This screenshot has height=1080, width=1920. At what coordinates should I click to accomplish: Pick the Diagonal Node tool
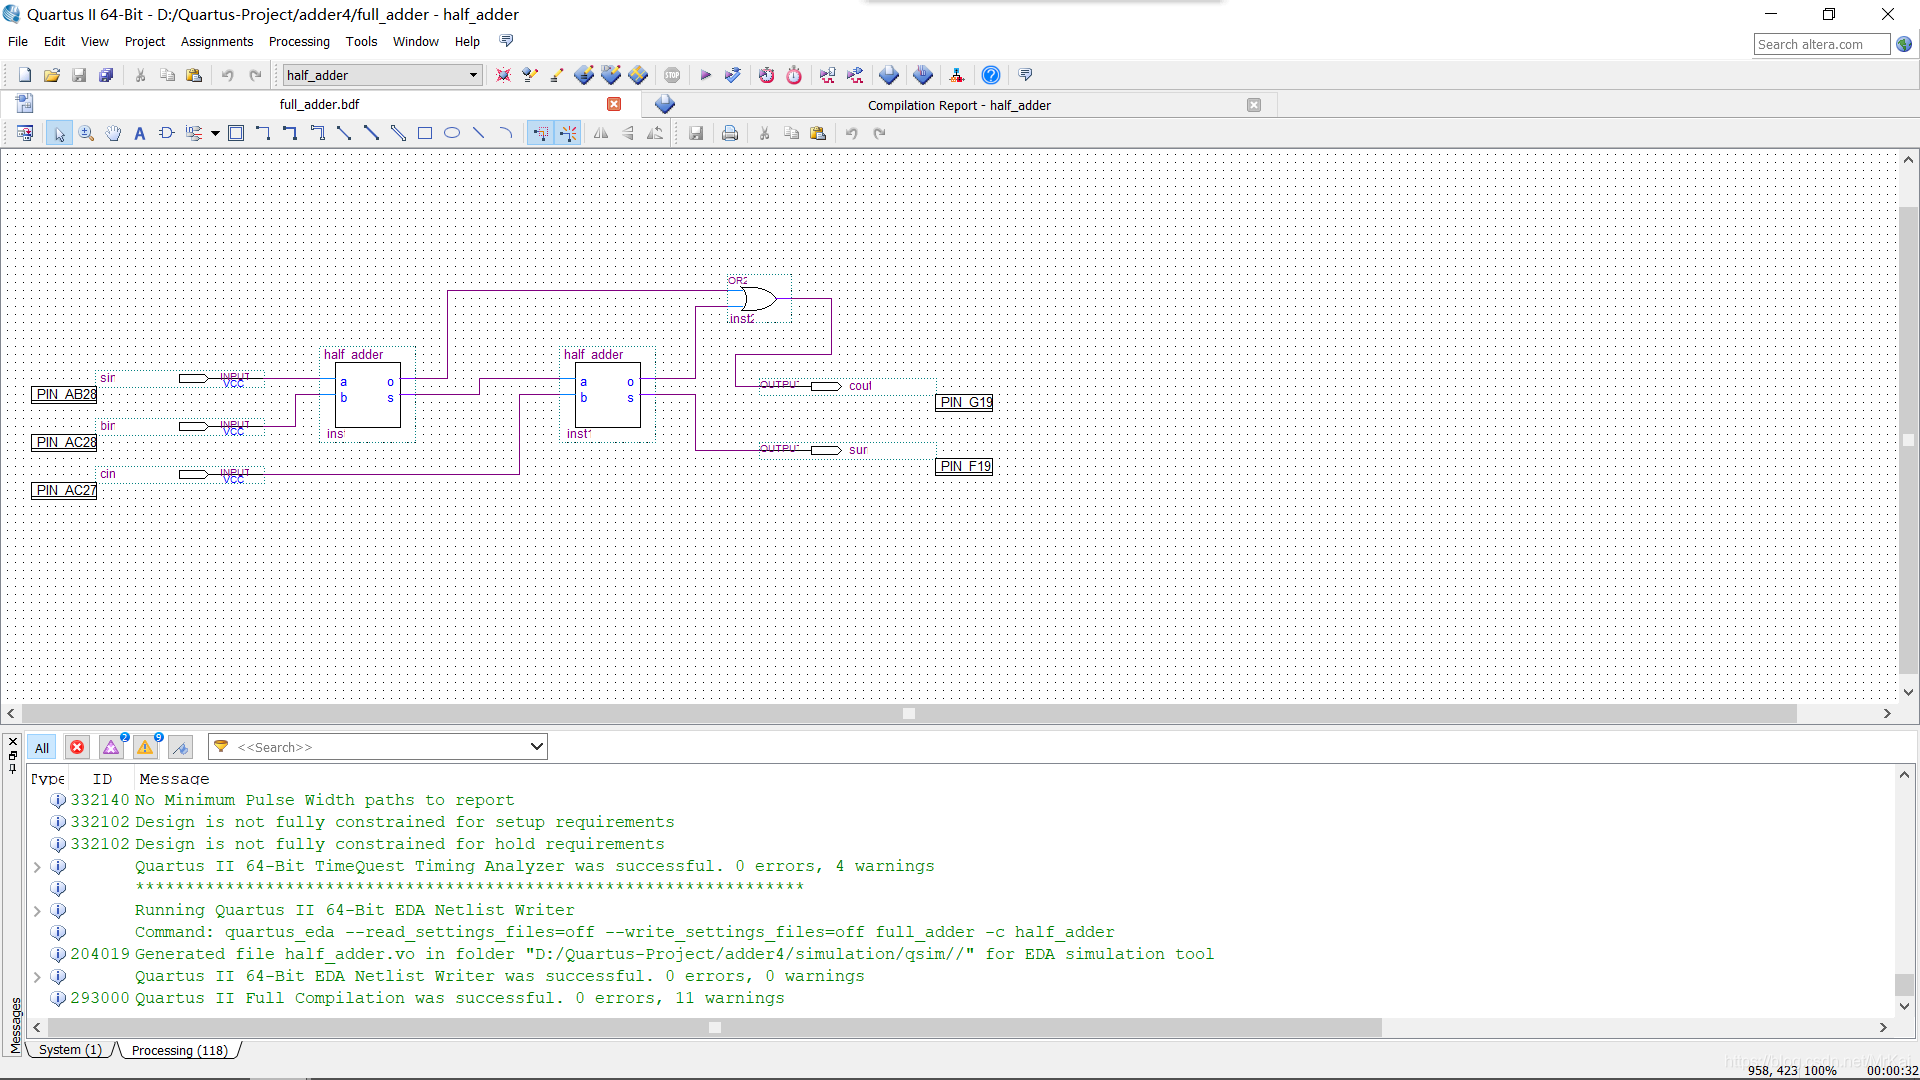coord(344,133)
